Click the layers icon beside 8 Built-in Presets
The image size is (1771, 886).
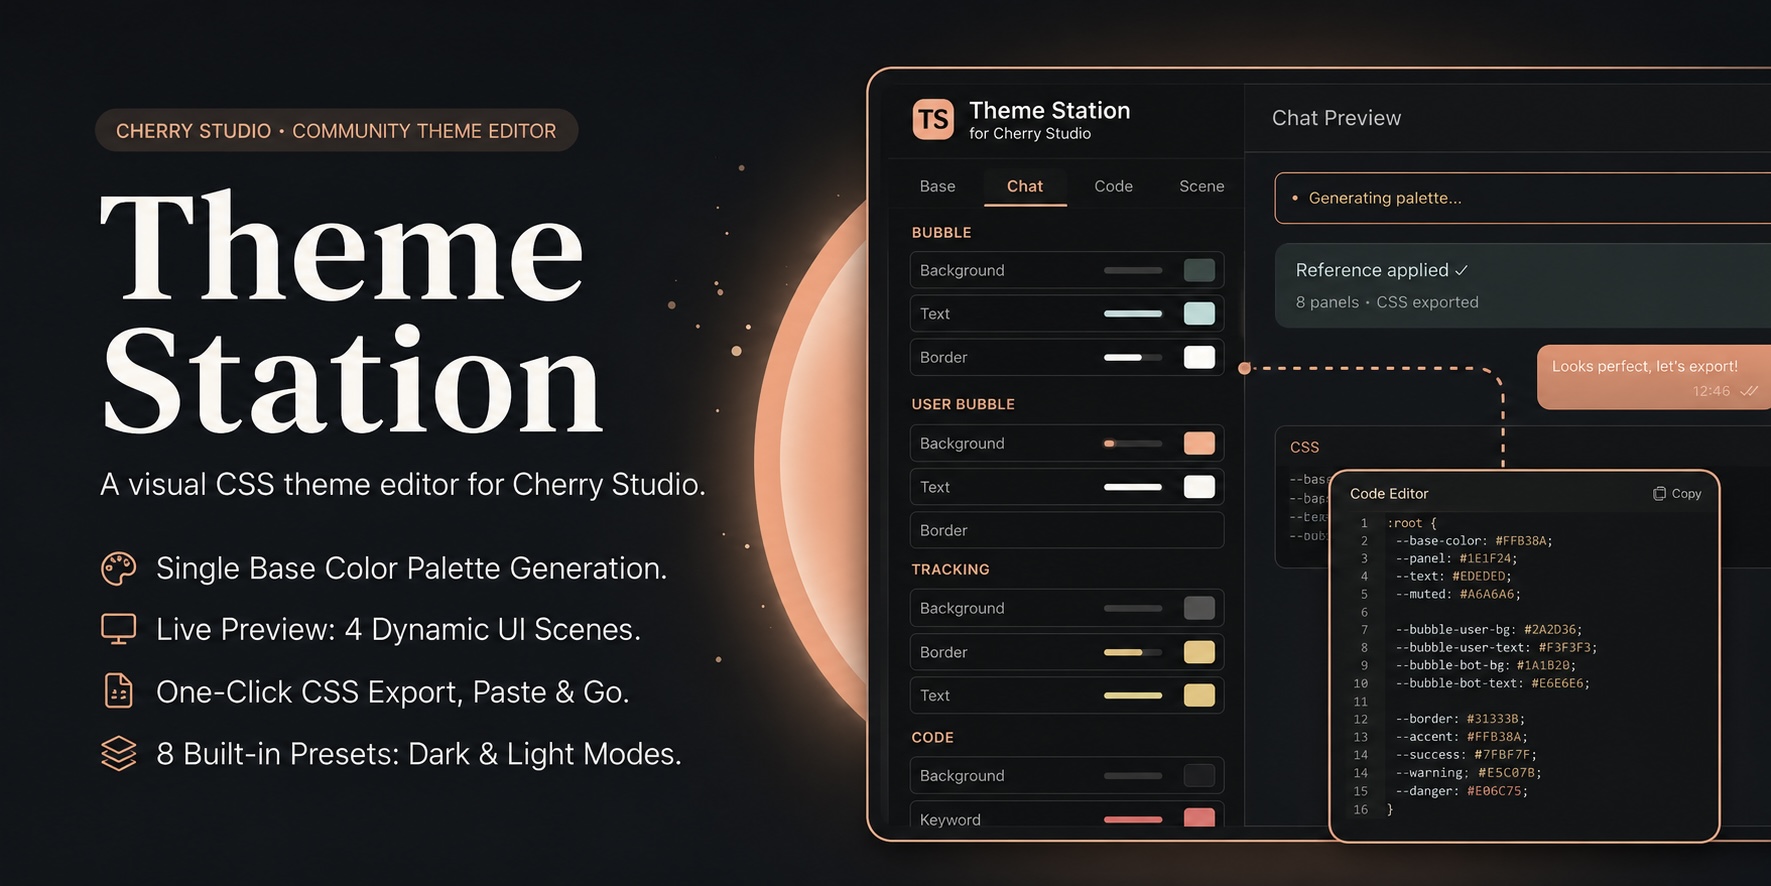[119, 753]
